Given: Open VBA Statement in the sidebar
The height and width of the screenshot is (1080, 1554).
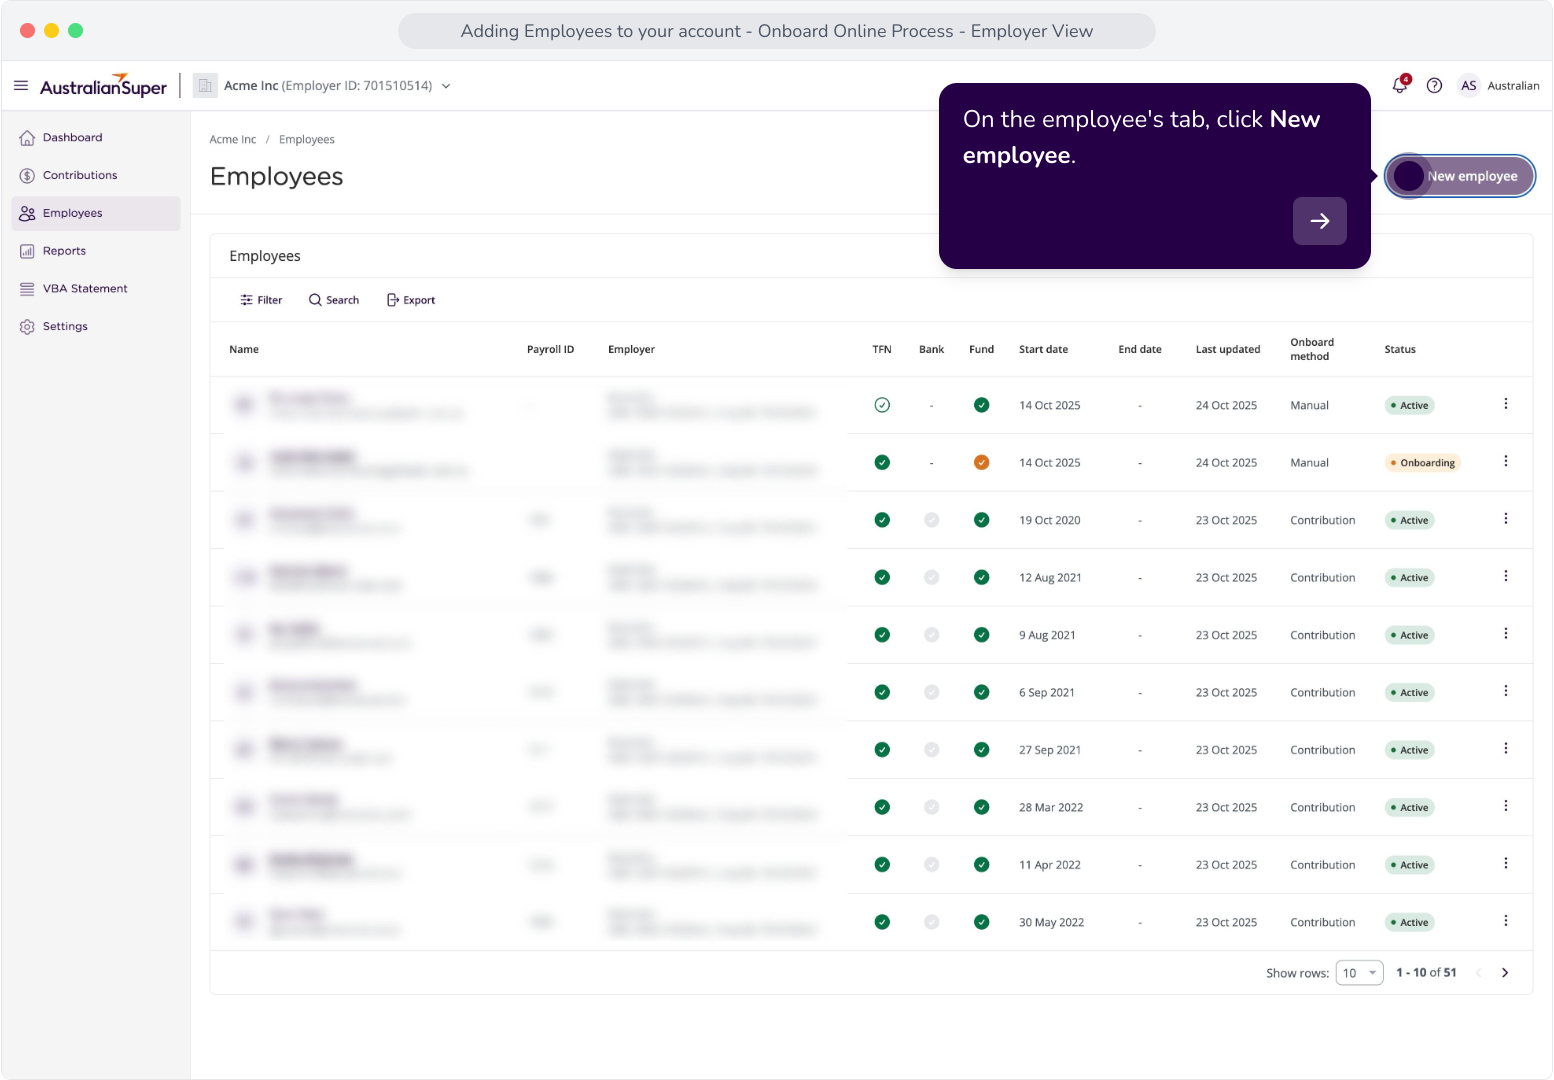Looking at the screenshot, I should pyautogui.click(x=96, y=289).
